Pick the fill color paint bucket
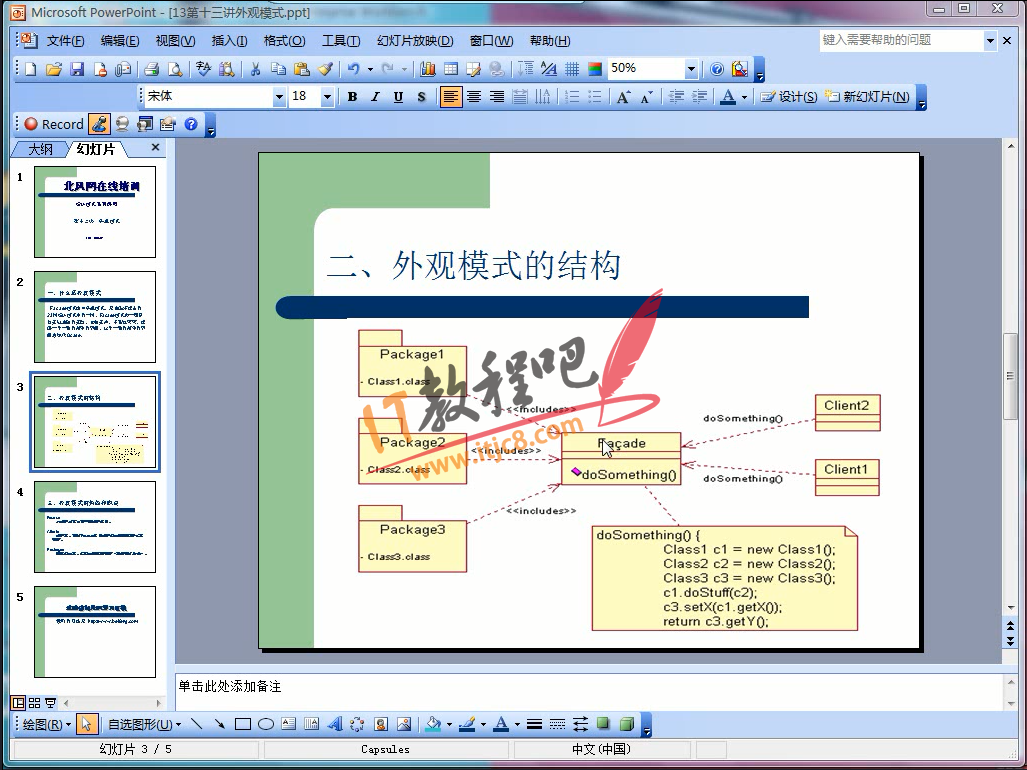This screenshot has height=770, width=1027. pyautogui.click(x=434, y=724)
